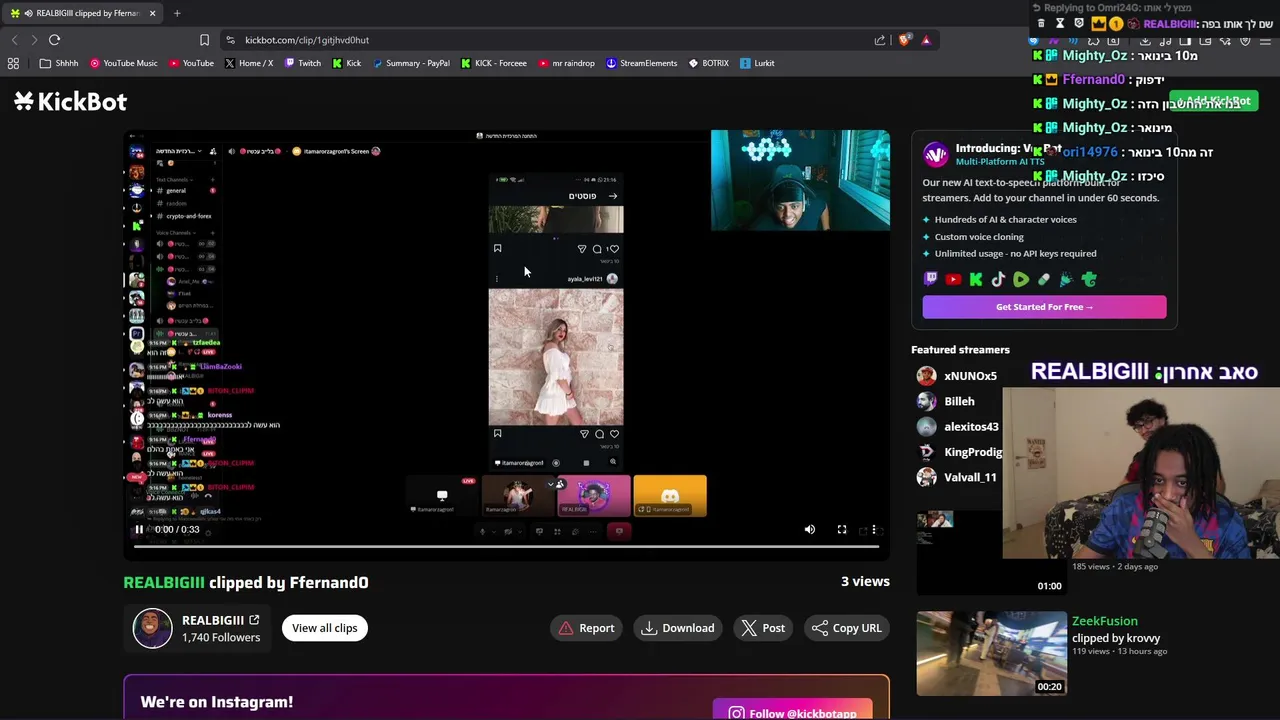Click REALBIGIII profile avatar
The width and height of the screenshot is (1280, 720).
[153, 628]
